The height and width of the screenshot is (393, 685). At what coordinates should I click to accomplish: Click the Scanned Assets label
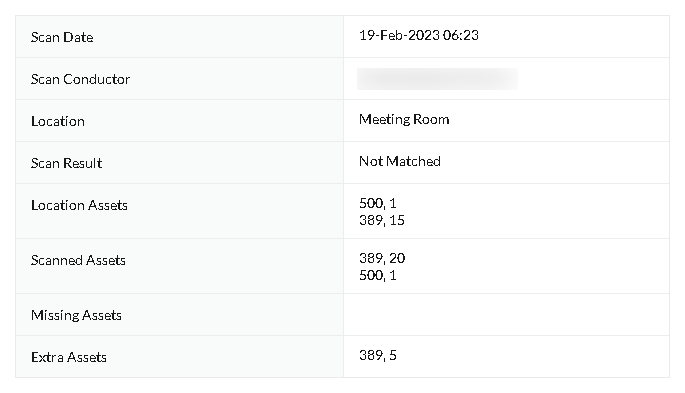pyautogui.click(x=78, y=260)
